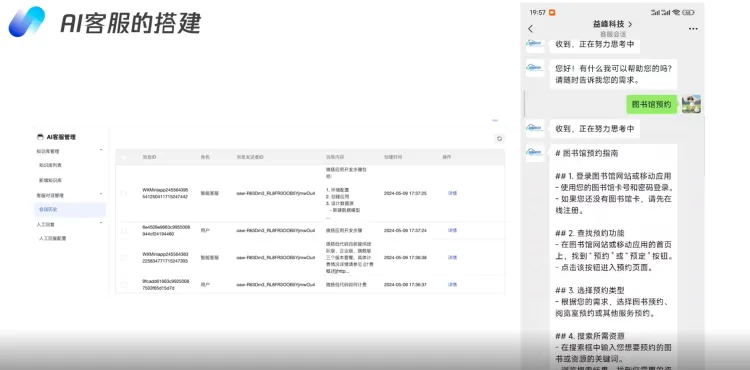This screenshot has width=750, height=370.
Task: Collapse the 知识库管理 sidebar group
Action: (x=101, y=151)
